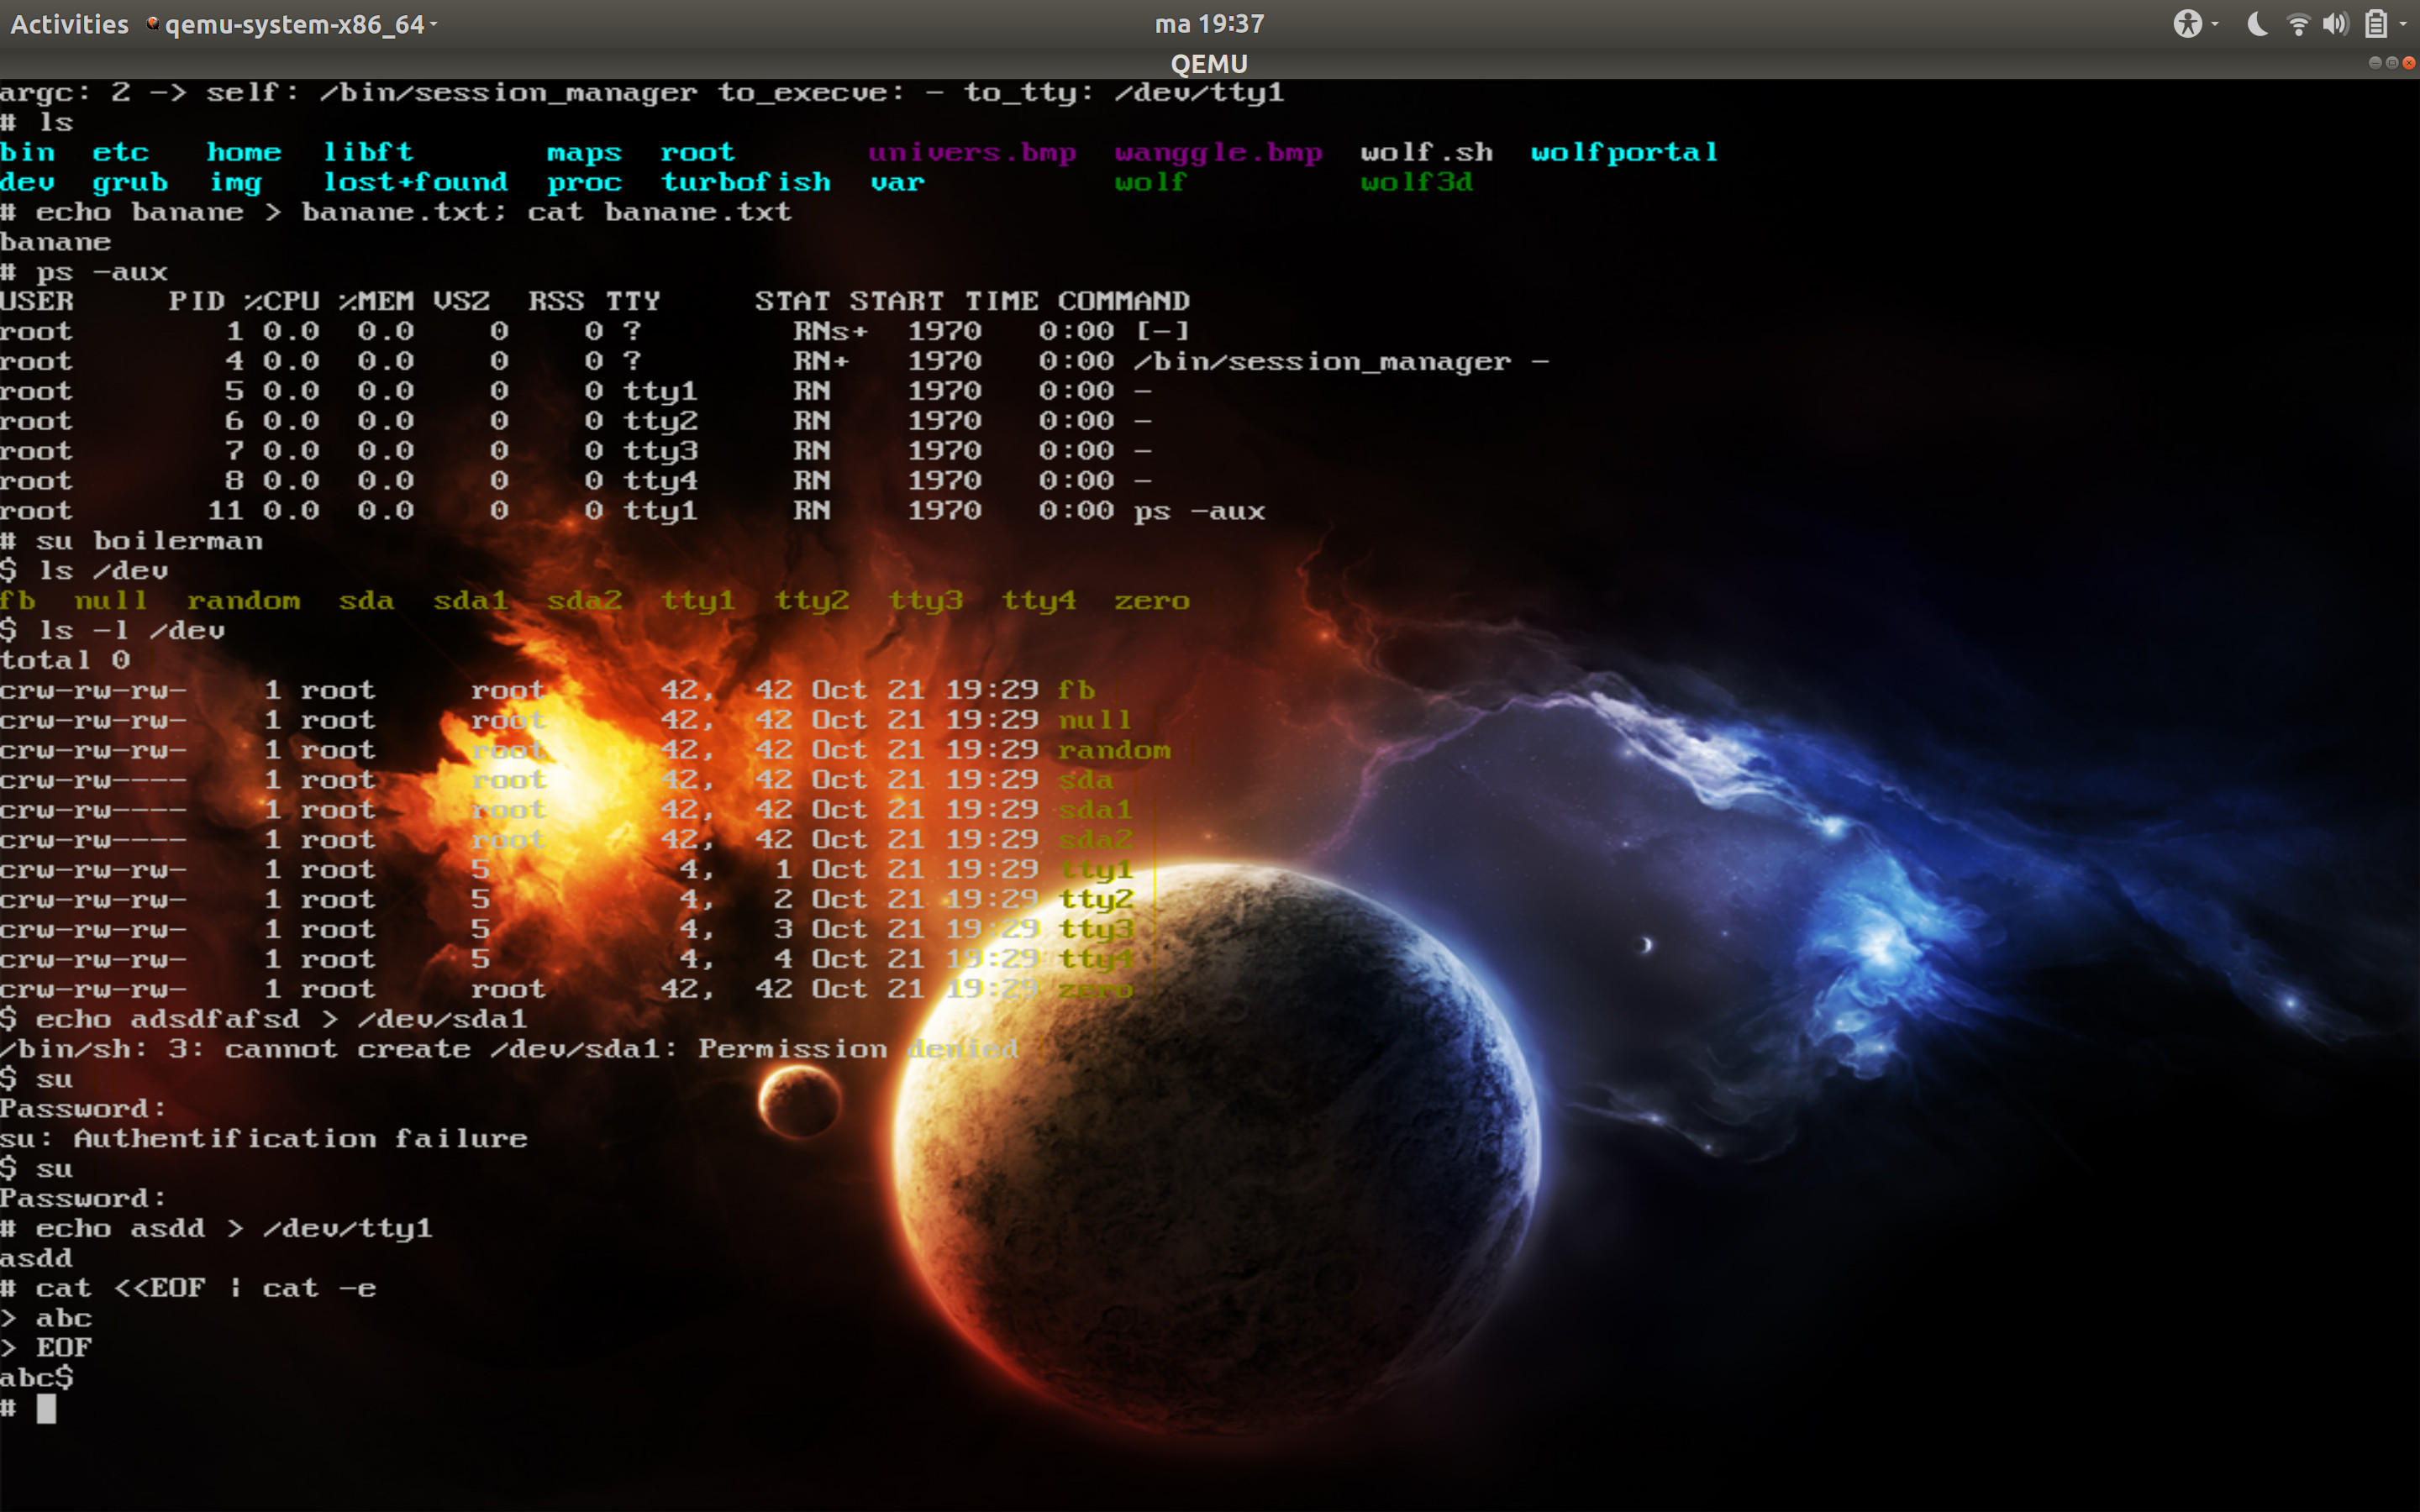
Task: Click the battery status icon
Action: pos(2376,24)
